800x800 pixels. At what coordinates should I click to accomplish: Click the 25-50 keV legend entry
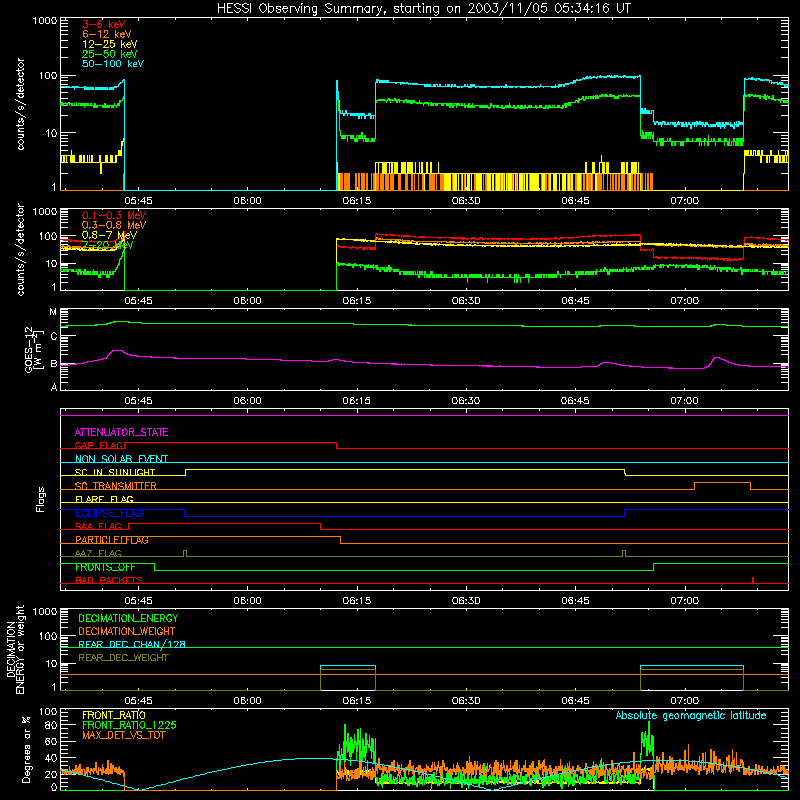[x=110, y=54]
